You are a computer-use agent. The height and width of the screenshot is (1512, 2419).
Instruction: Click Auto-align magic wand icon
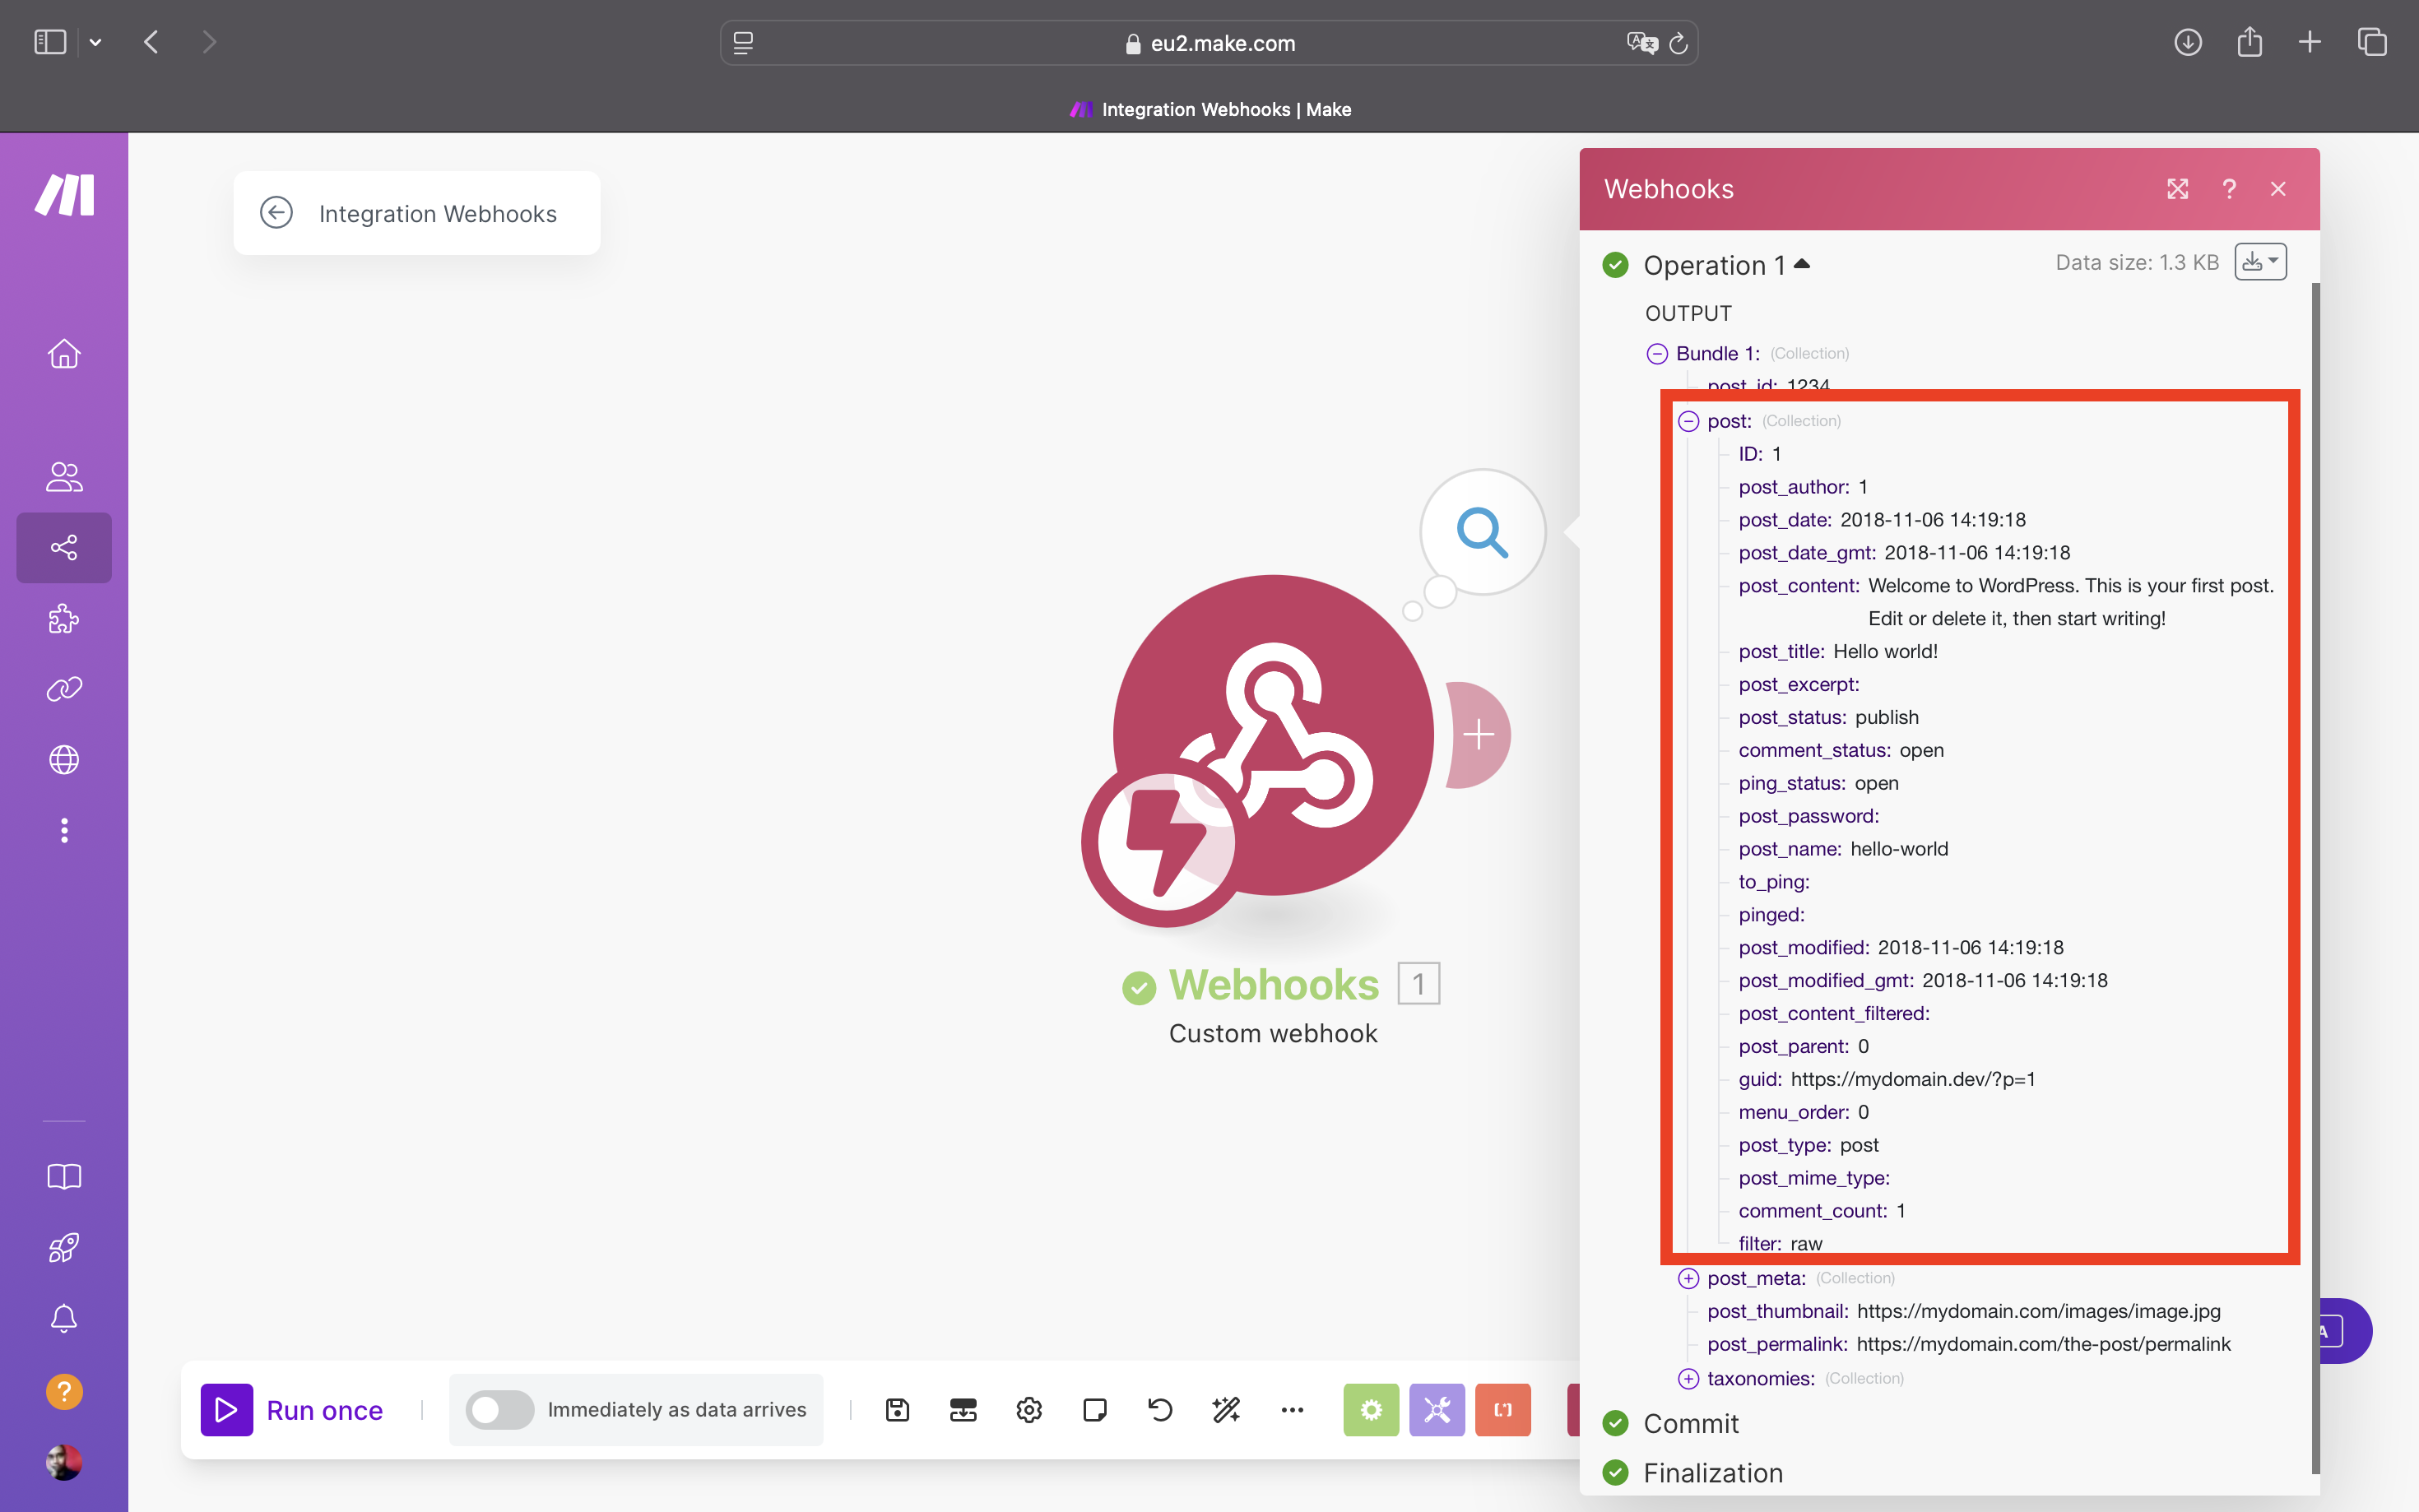1226,1410
